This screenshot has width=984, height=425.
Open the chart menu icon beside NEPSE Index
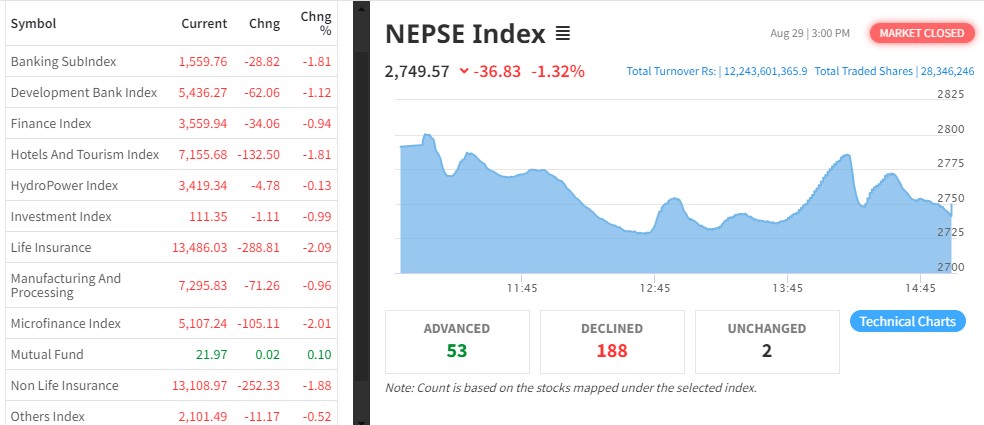pyautogui.click(x=562, y=34)
